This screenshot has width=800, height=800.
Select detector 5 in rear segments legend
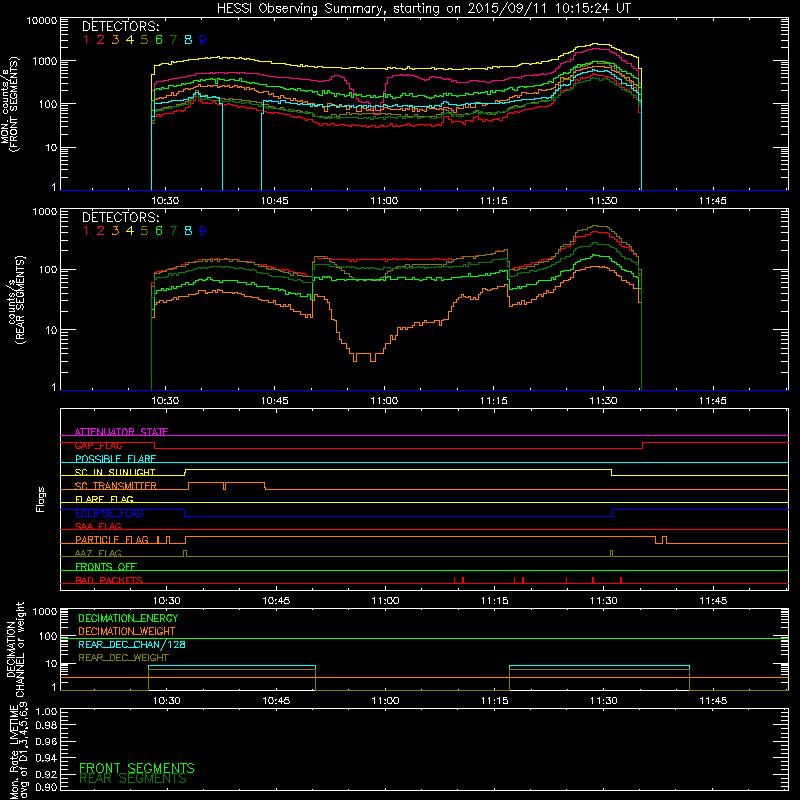click(144, 231)
